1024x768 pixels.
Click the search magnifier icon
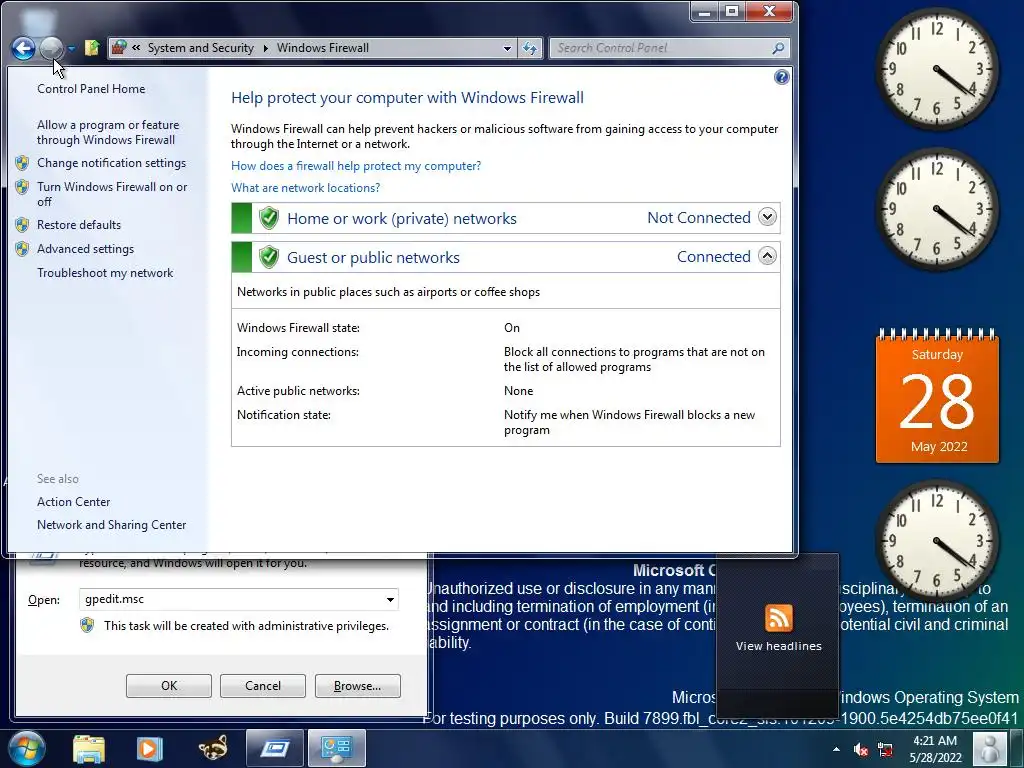coord(778,48)
